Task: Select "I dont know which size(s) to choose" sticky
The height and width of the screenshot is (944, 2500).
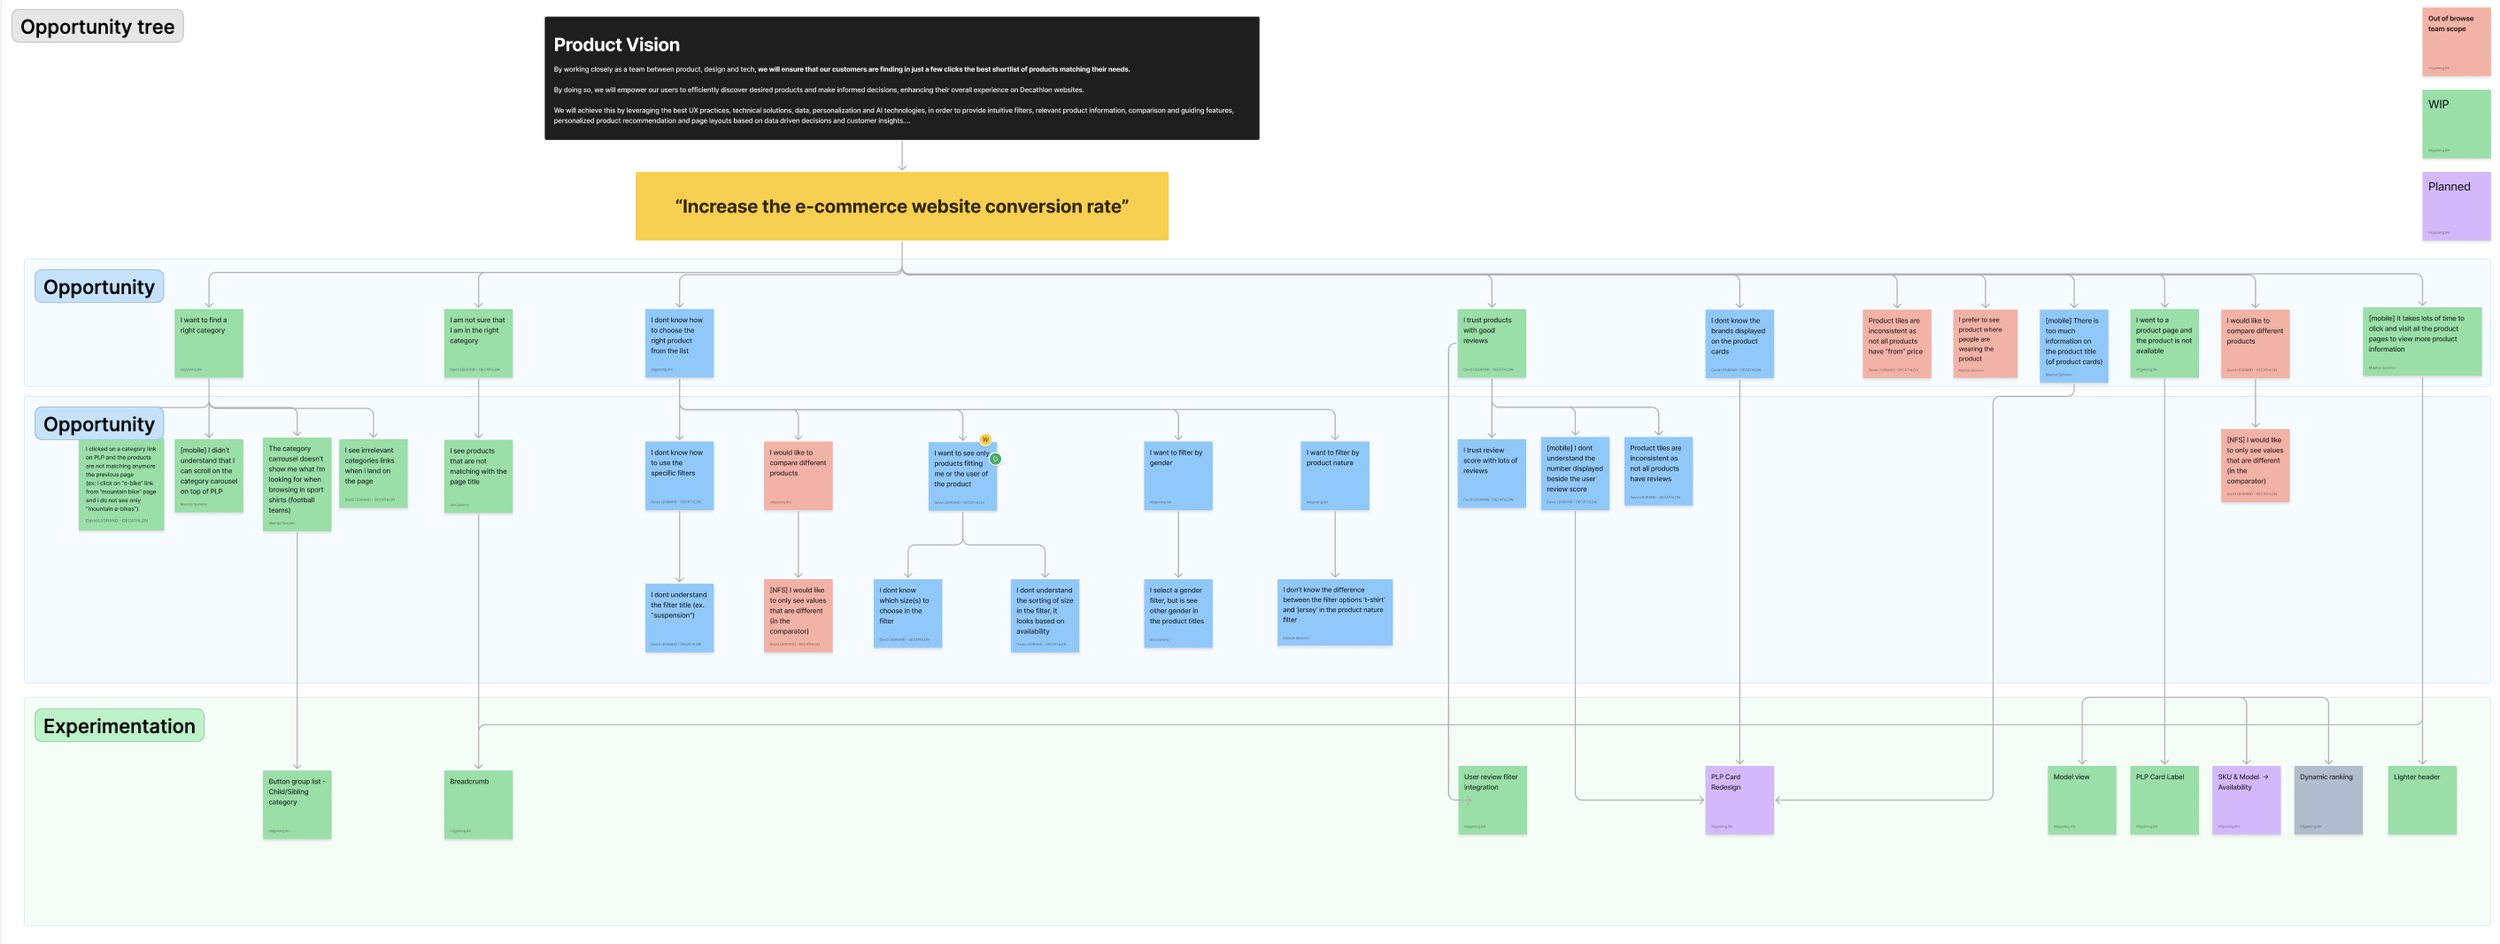Action: click(907, 613)
